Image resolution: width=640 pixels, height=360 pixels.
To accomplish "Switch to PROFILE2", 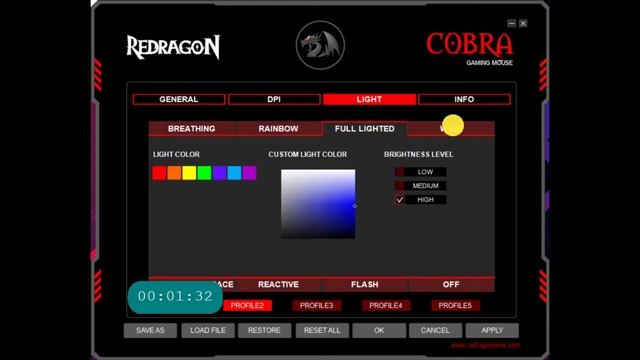I will tap(247, 305).
